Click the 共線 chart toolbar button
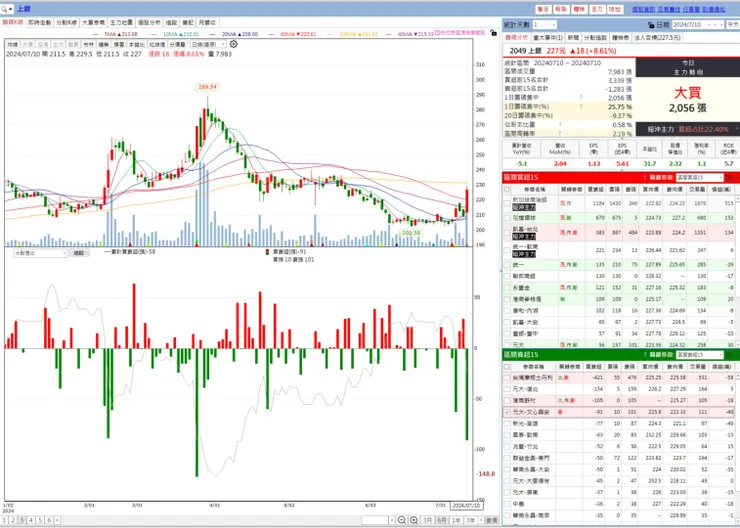Viewport: 740px width, 528px height. (x=12, y=44)
